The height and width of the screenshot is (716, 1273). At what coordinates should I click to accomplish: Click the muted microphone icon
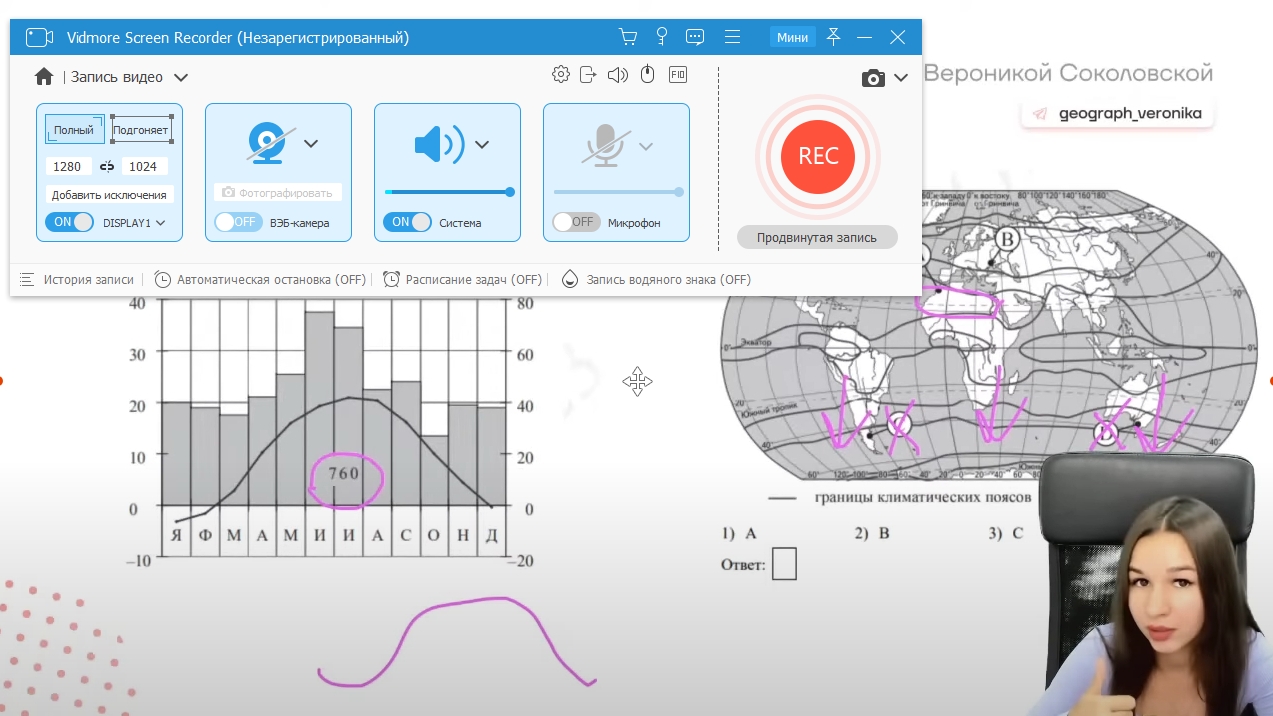[x=603, y=144]
